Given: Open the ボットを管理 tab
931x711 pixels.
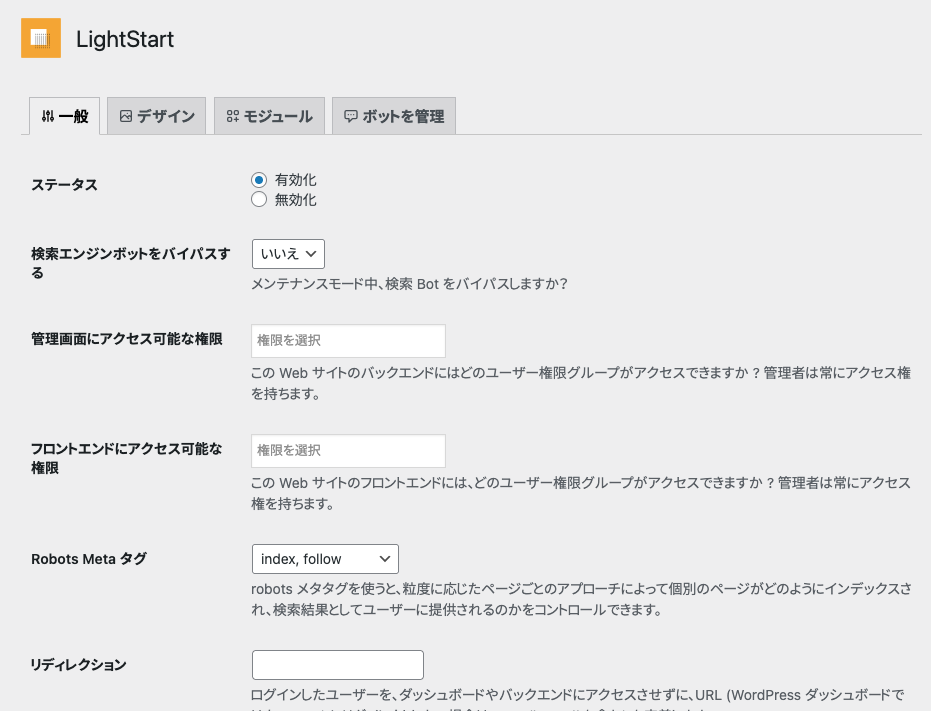Looking at the screenshot, I should tap(394, 116).
